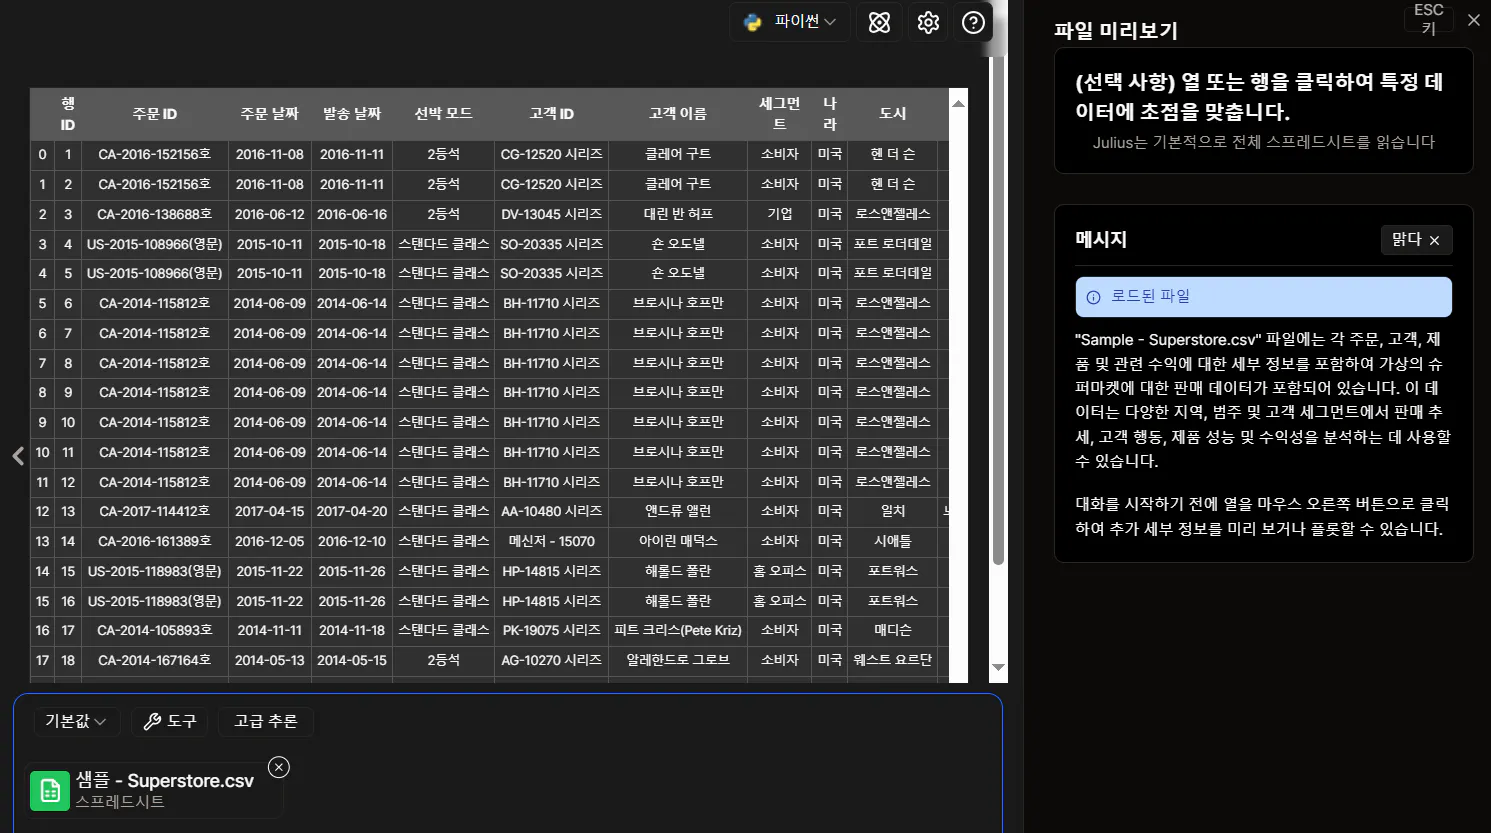Click the vertical scrollbar thumb of the table
This screenshot has width=1491, height=833.
click(997, 312)
